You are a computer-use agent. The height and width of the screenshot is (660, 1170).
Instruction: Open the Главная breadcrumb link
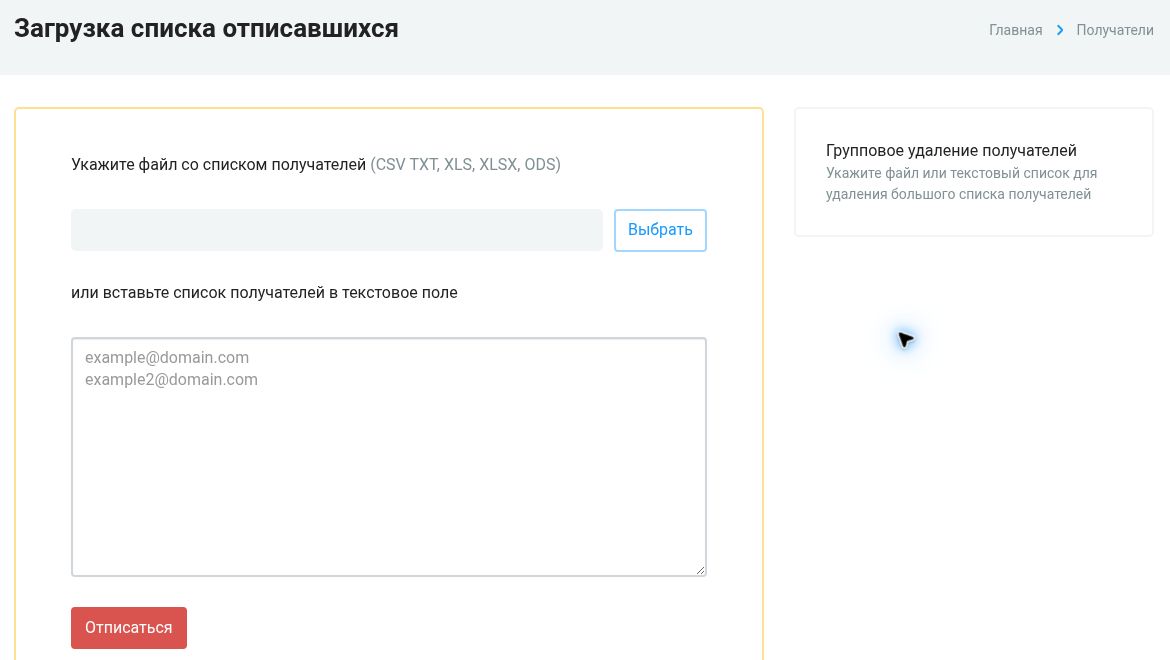[1016, 30]
